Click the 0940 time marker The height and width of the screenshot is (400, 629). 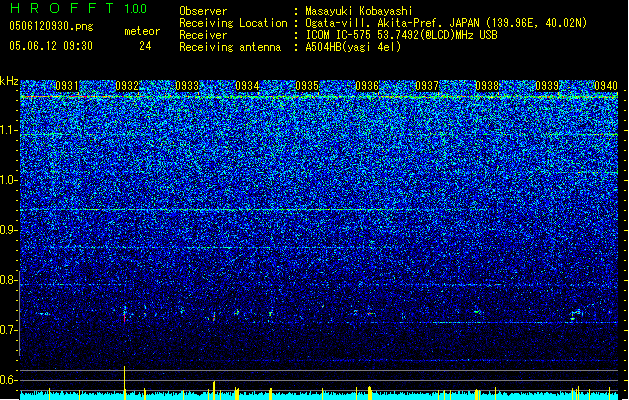[x=606, y=86]
